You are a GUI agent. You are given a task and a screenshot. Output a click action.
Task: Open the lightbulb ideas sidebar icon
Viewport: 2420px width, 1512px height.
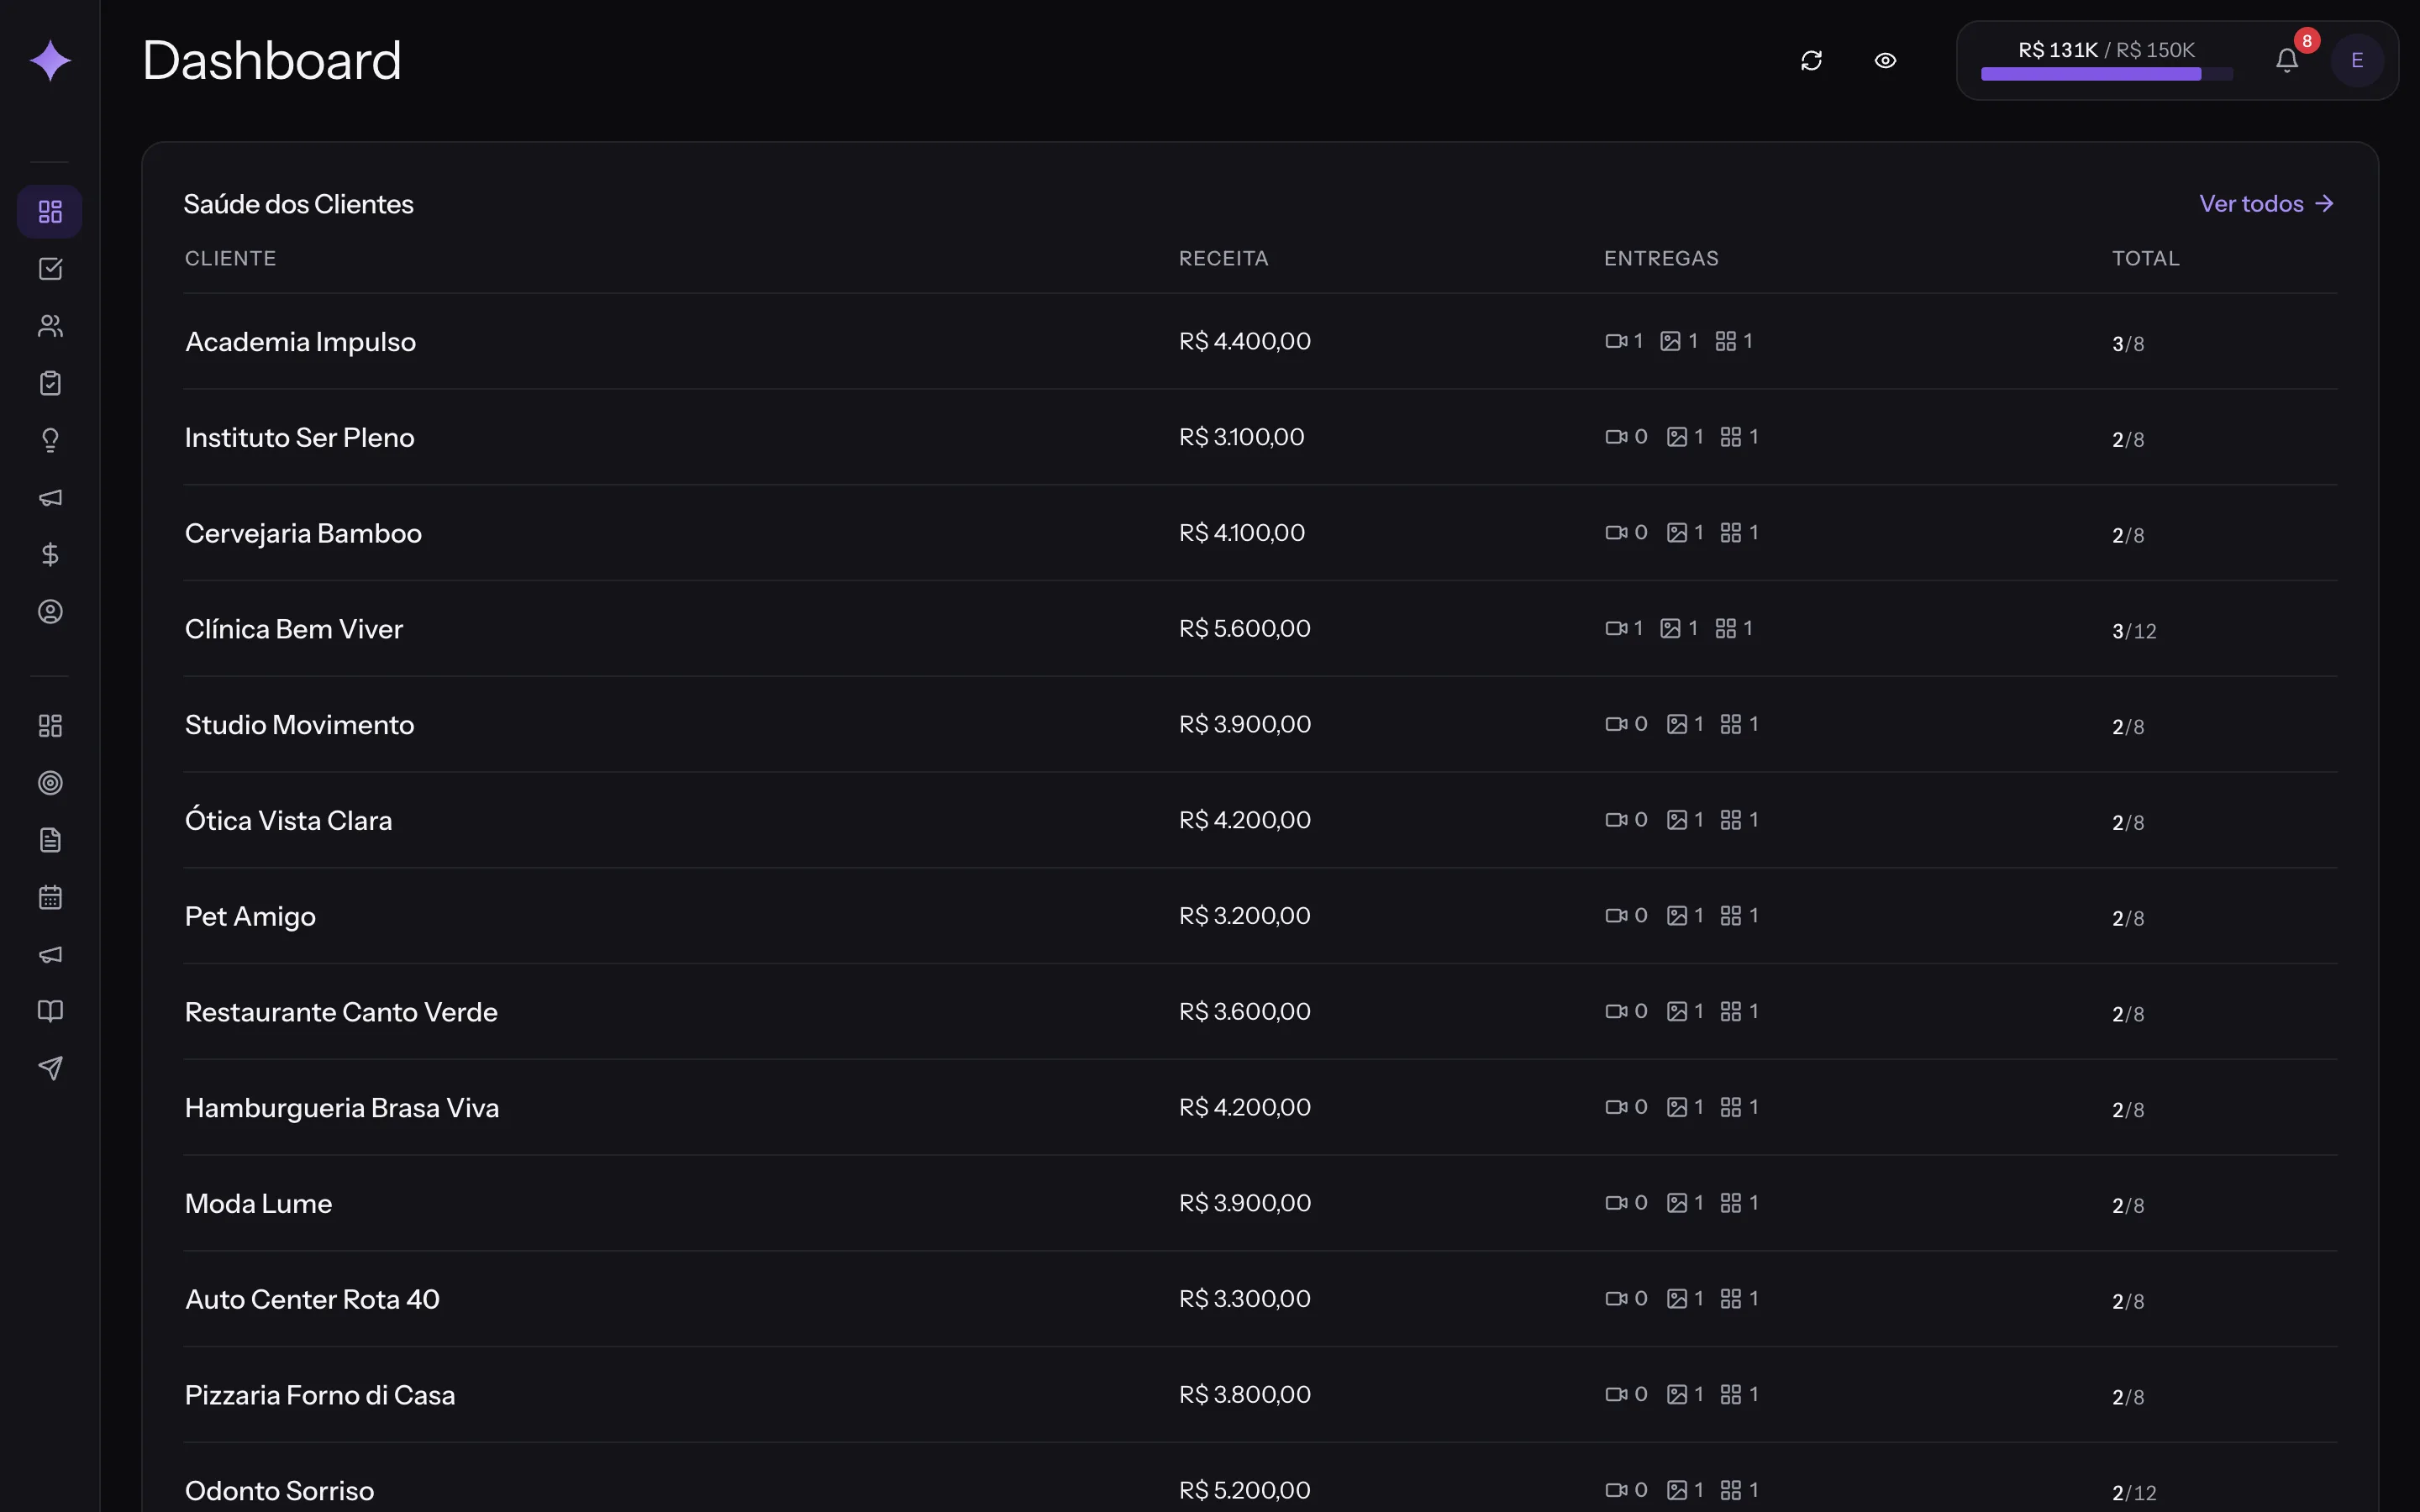(50, 440)
